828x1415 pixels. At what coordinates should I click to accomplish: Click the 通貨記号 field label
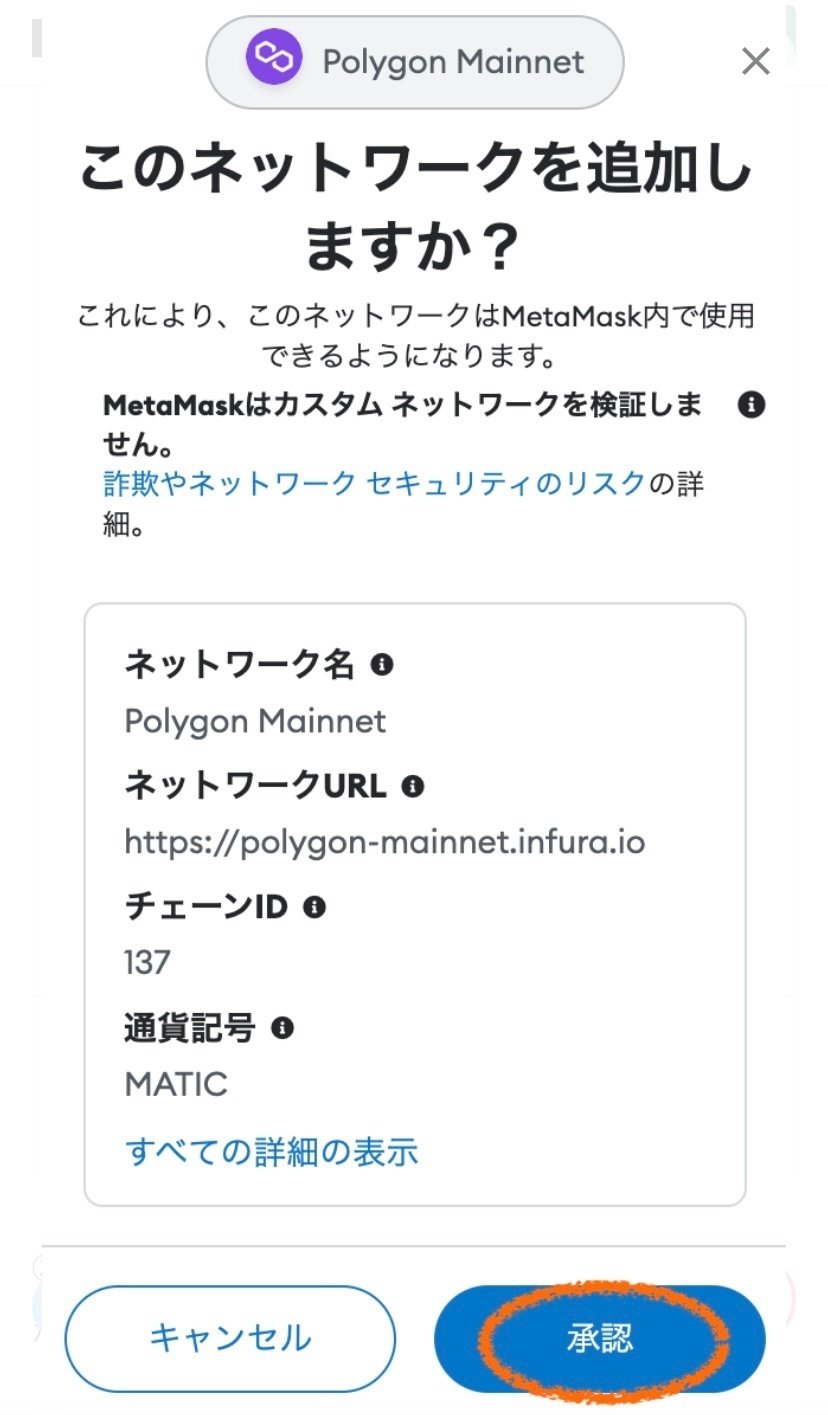(190, 1028)
